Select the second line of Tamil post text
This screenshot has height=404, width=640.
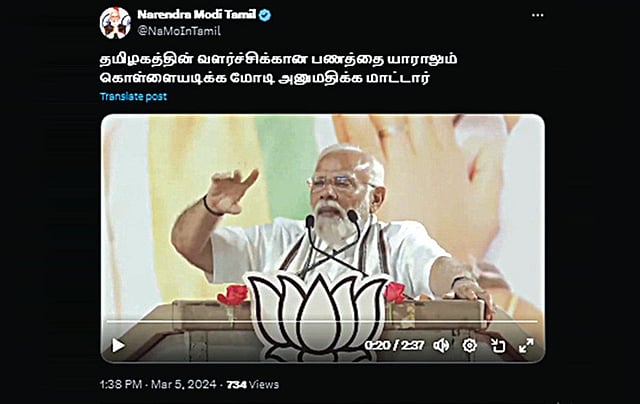point(265,78)
